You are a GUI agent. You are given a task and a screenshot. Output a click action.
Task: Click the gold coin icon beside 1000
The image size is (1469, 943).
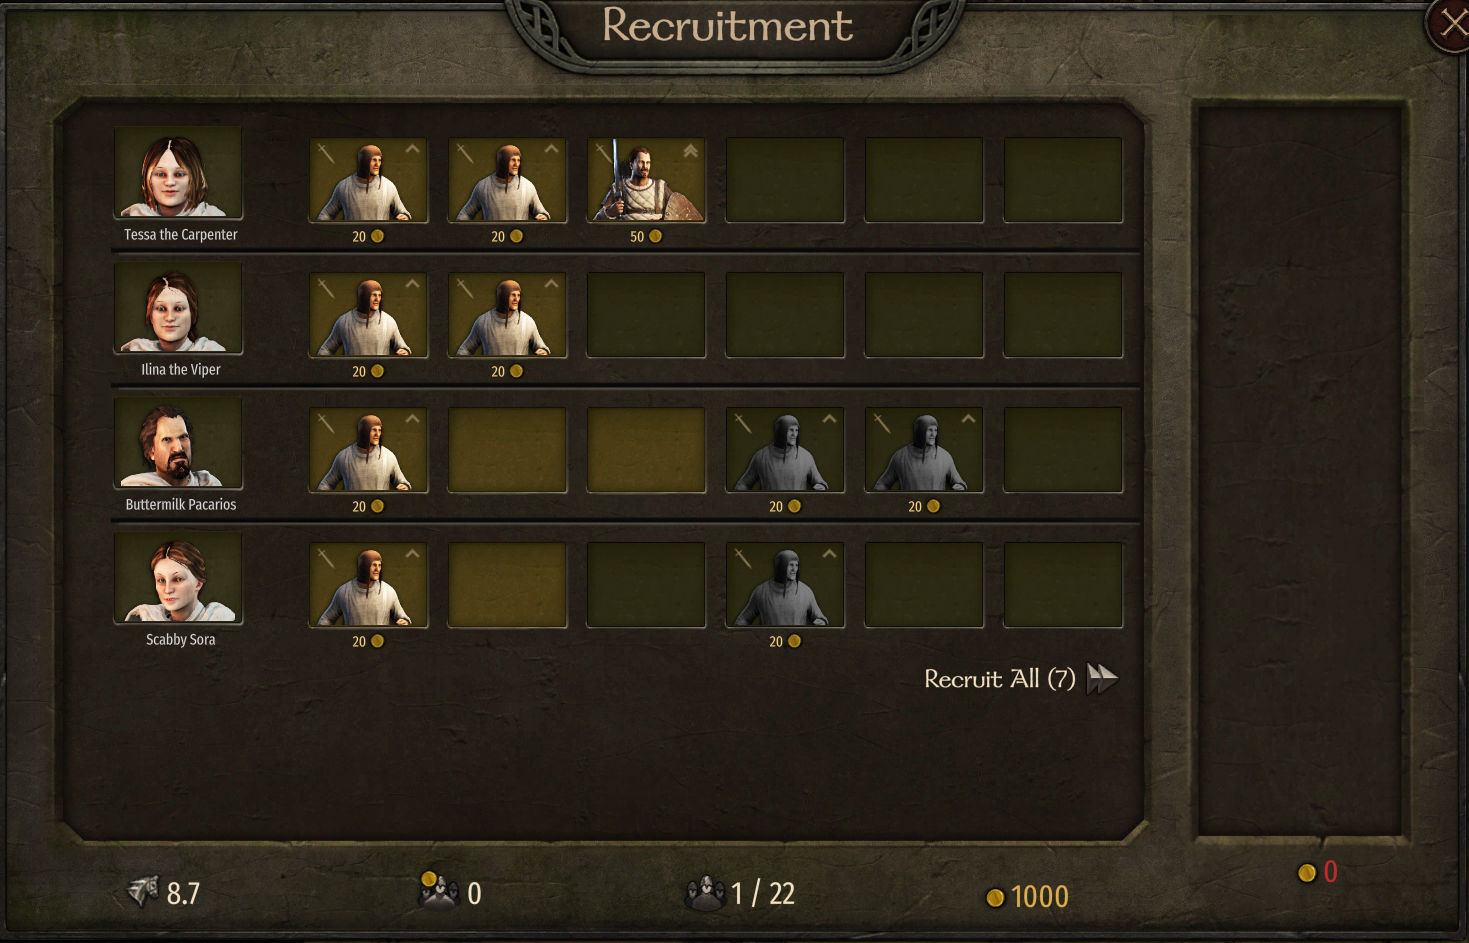tap(995, 897)
